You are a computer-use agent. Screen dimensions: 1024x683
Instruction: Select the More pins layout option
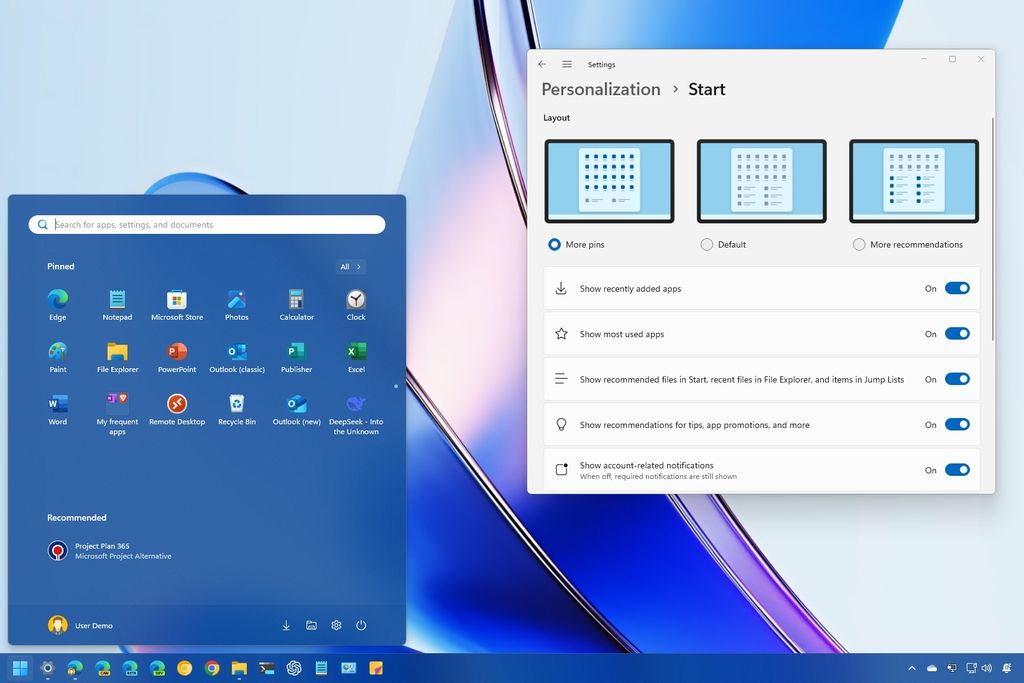coord(555,244)
